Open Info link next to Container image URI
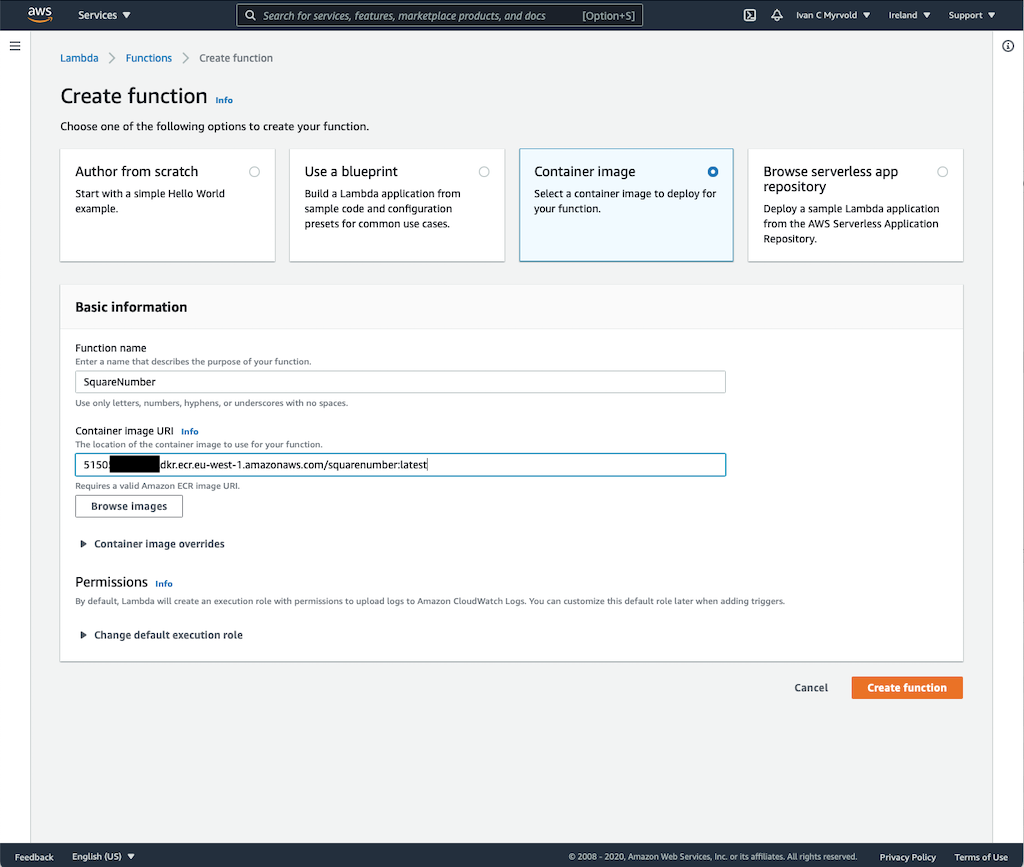The image size is (1024, 867). click(189, 432)
